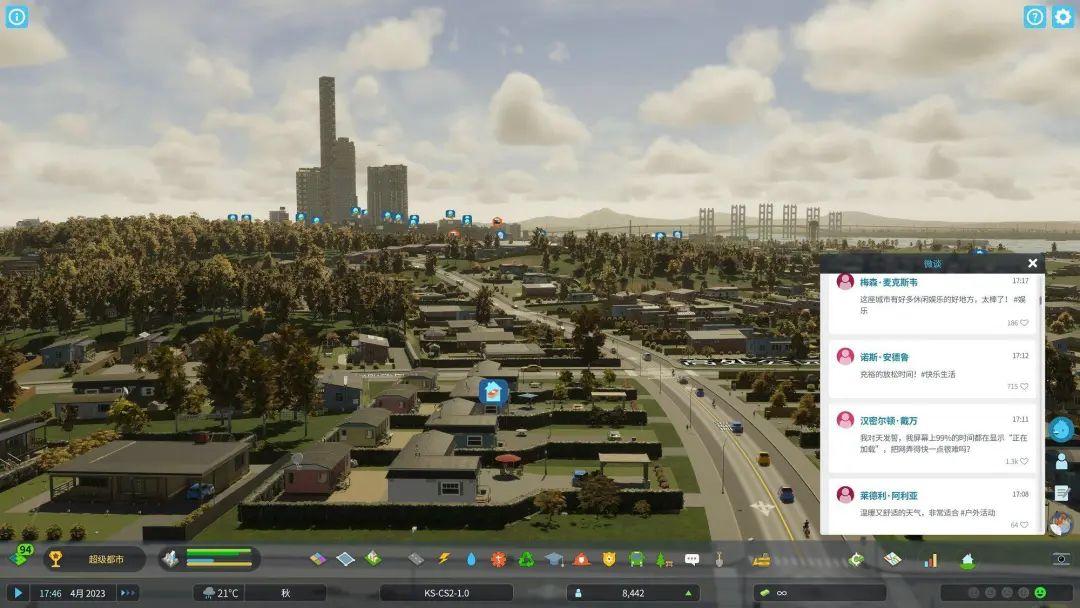Click avatar of 汉密尔顿·戴万 post
The image size is (1080, 608).
pos(845,419)
